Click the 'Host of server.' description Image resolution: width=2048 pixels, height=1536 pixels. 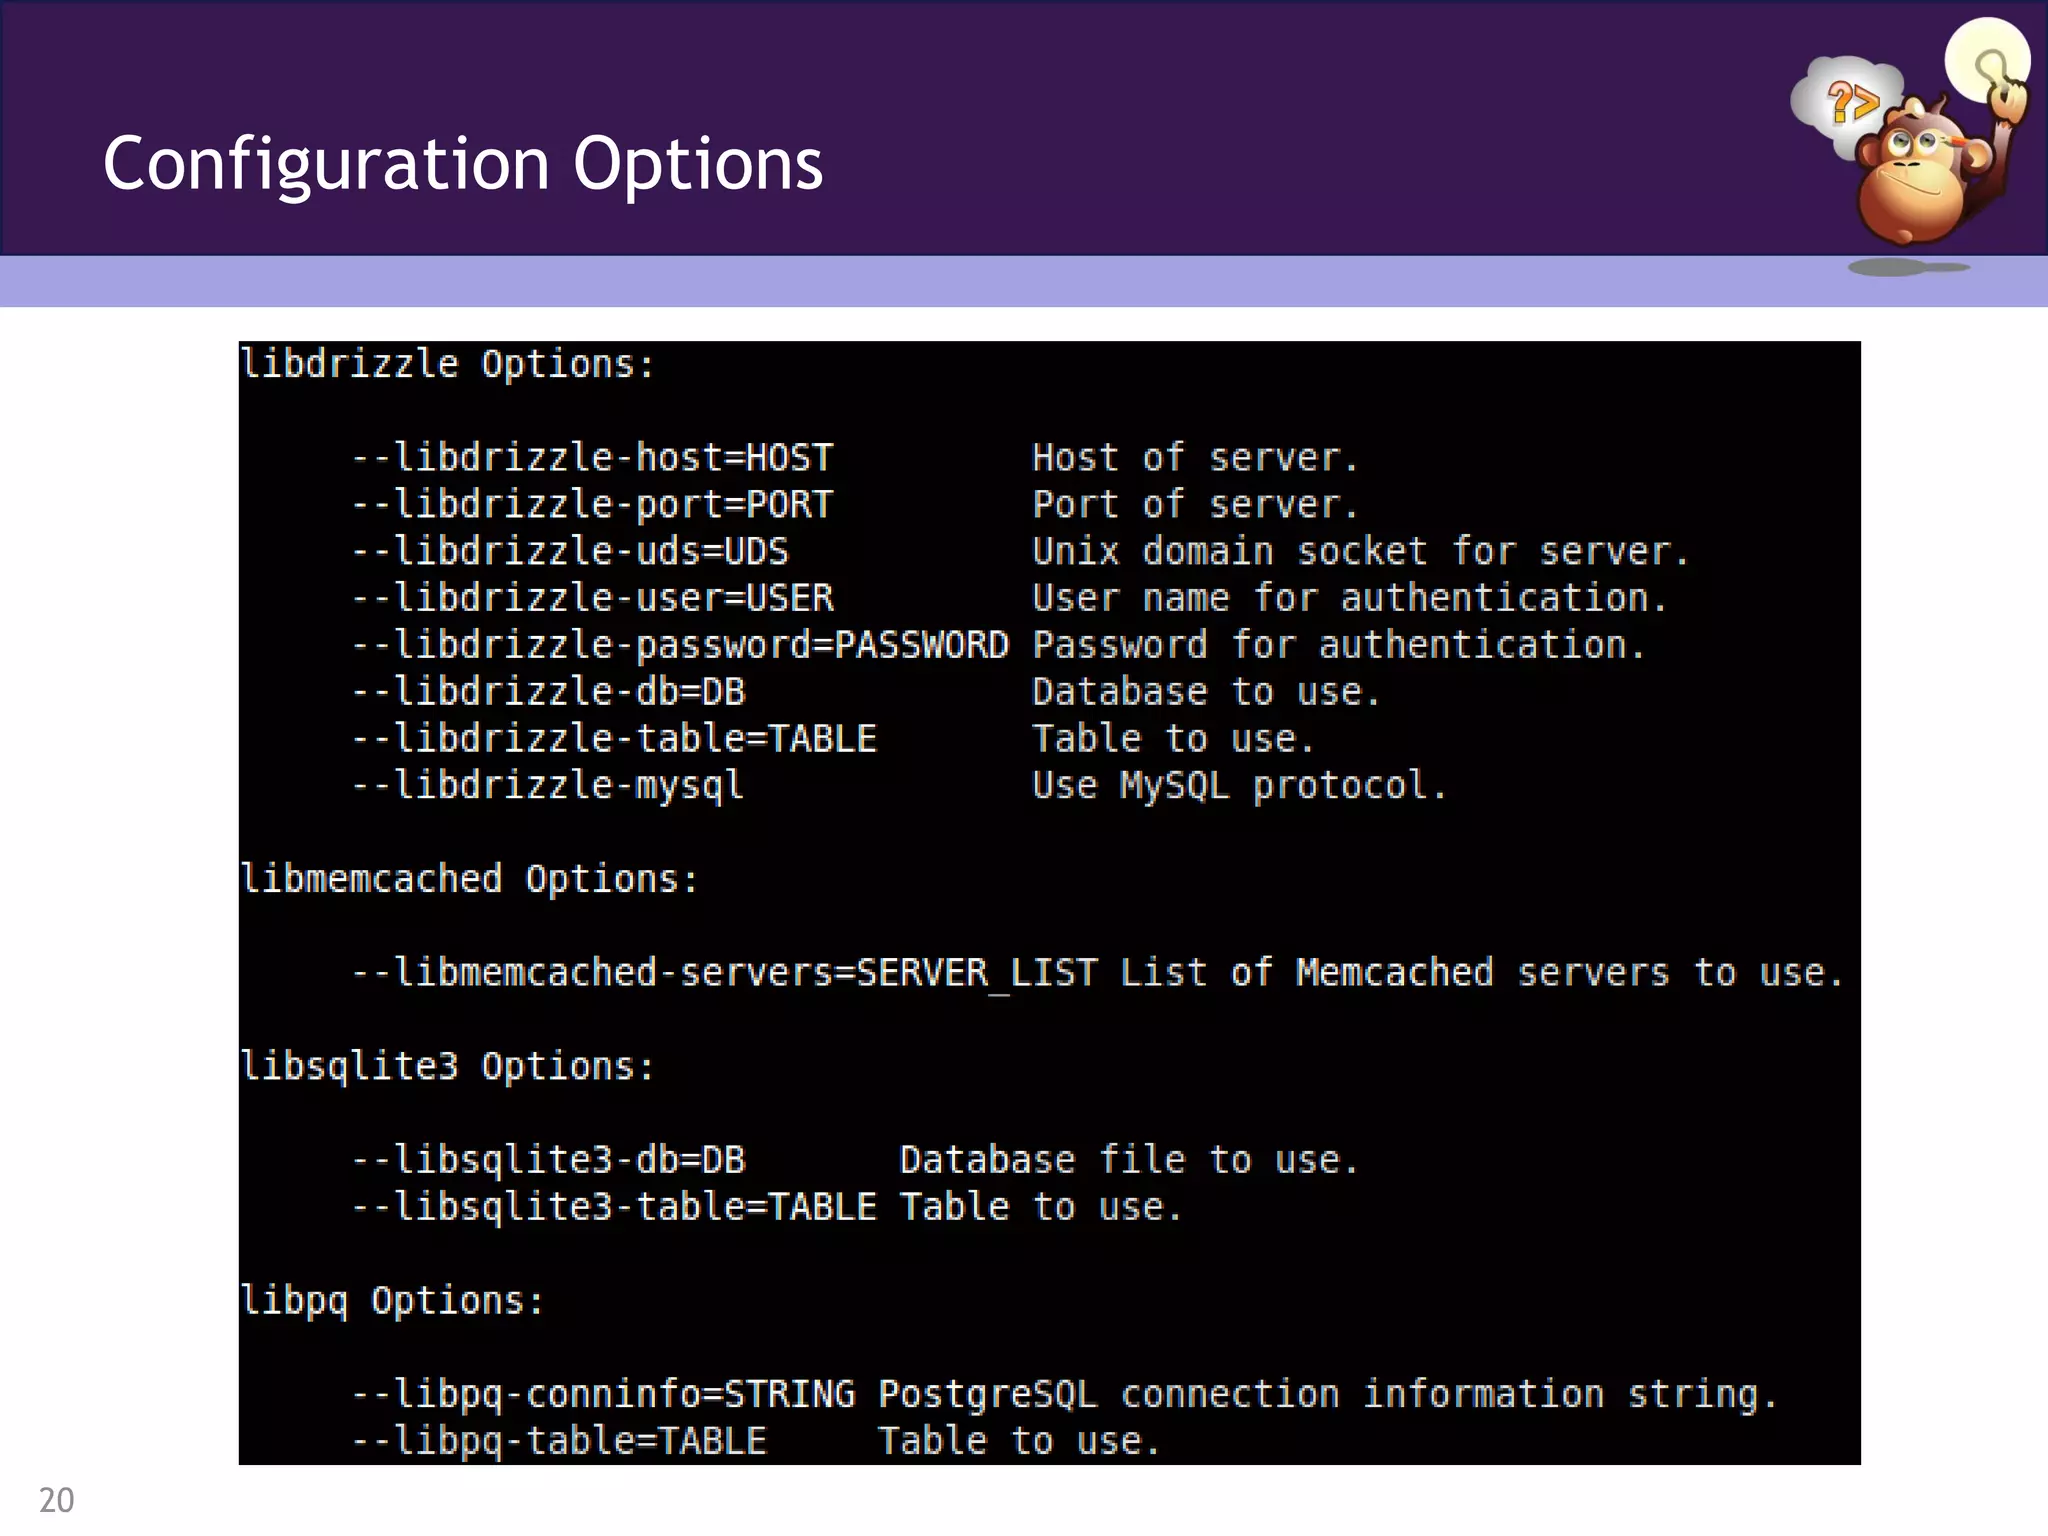click(1195, 457)
